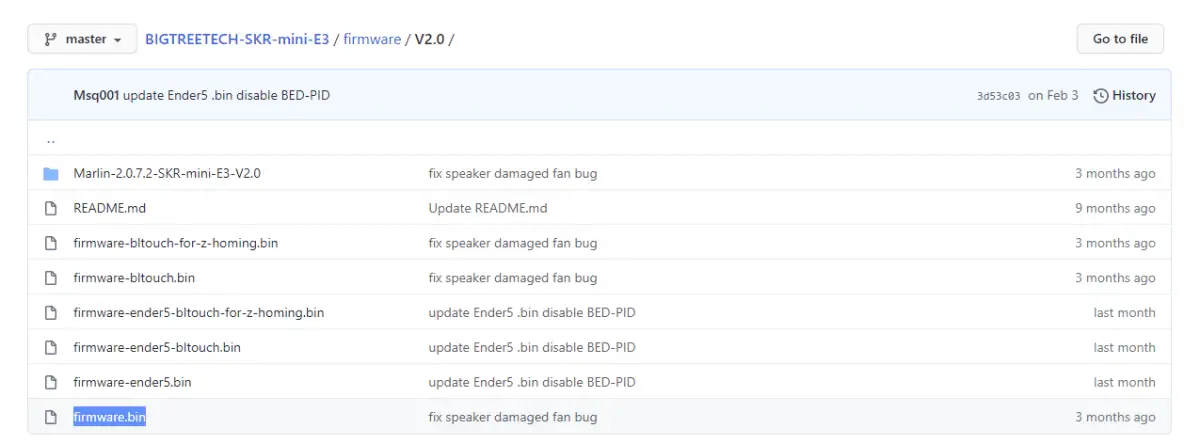The image size is (1200, 444).
Task: Open the BIGTREETECH-SKR-mini-E3 repository link
Action: 237,39
